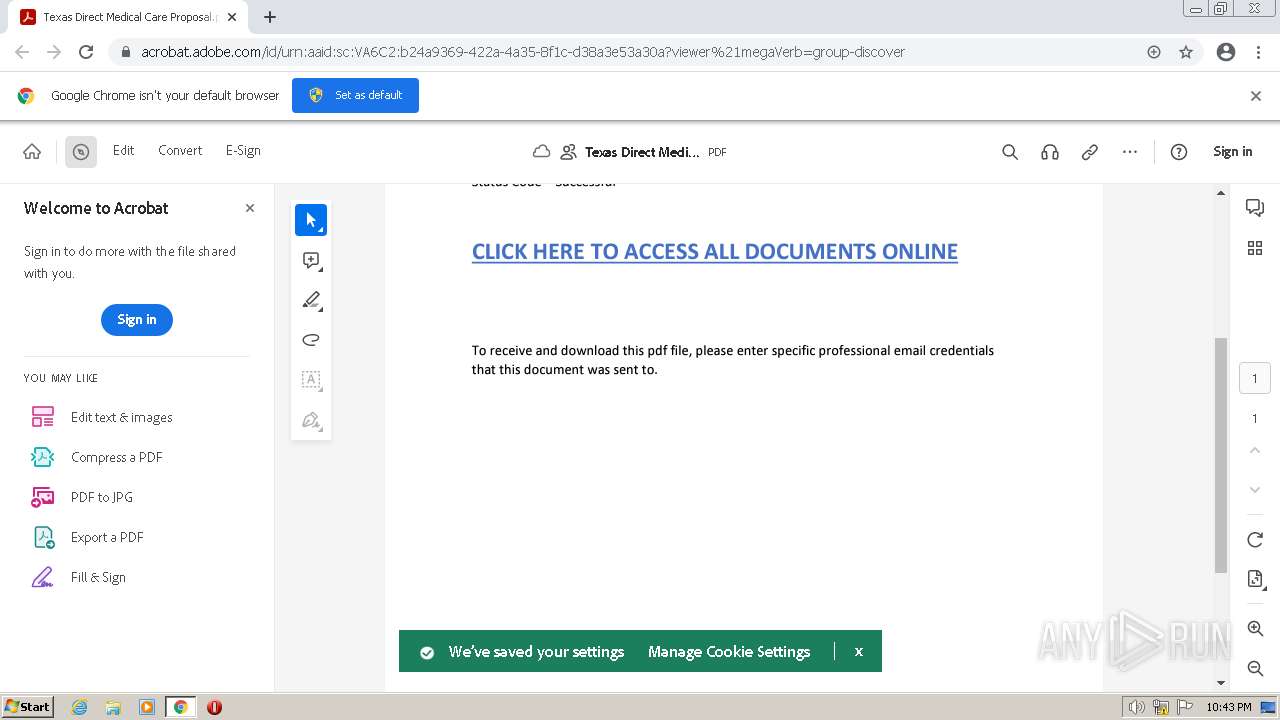Image resolution: width=1280 pixels, height=720 pixels.
Task: Click the Edit text & images icon
Action: [43, 417]
